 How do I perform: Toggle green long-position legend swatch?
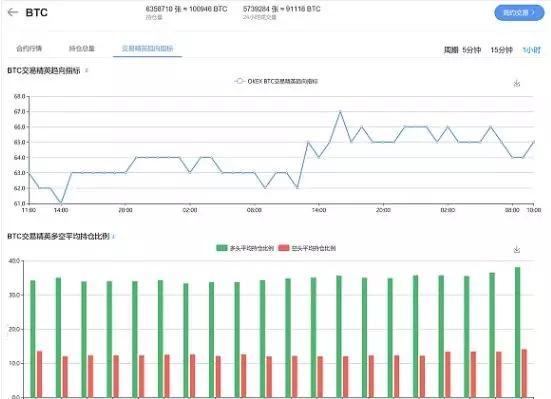pos(222,248)
